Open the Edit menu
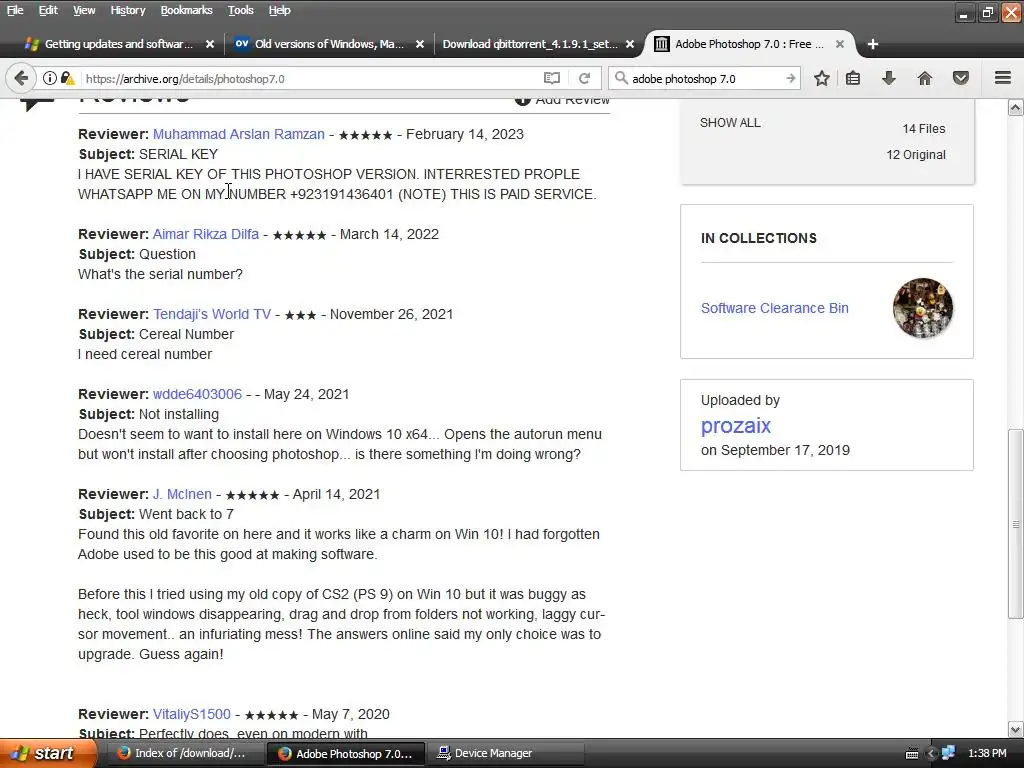 (48, 10)
